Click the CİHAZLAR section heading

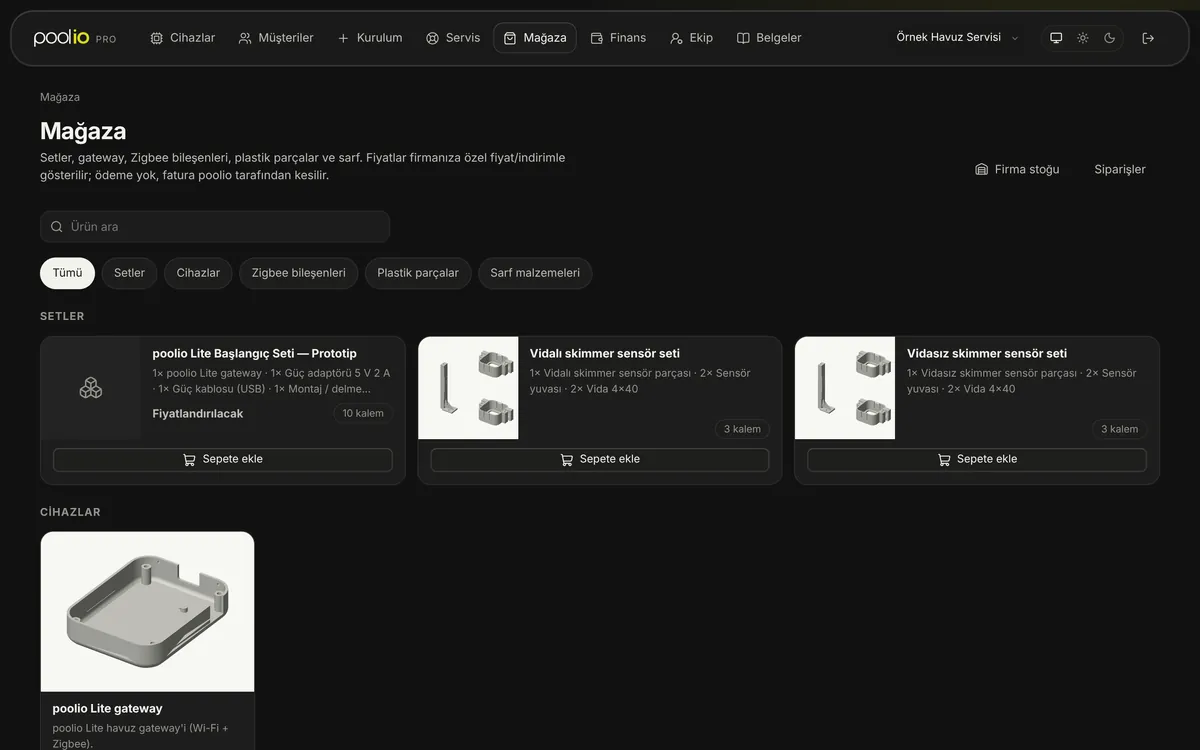70,512
